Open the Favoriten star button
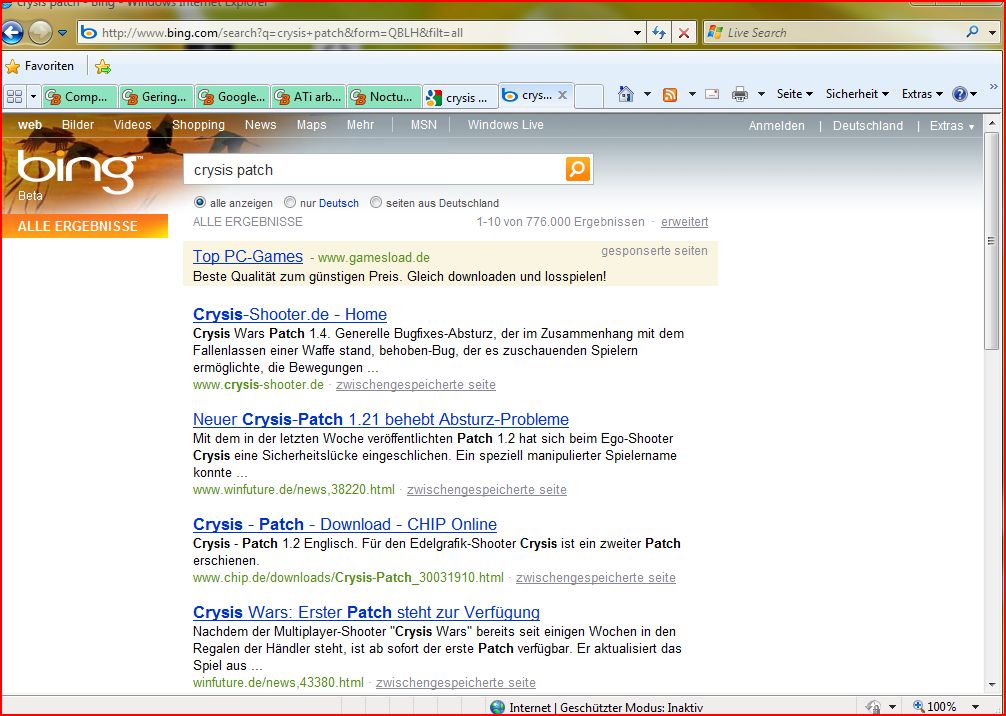Image resolution: width=1006 pixels, height=716 pixels. point(40,66)
